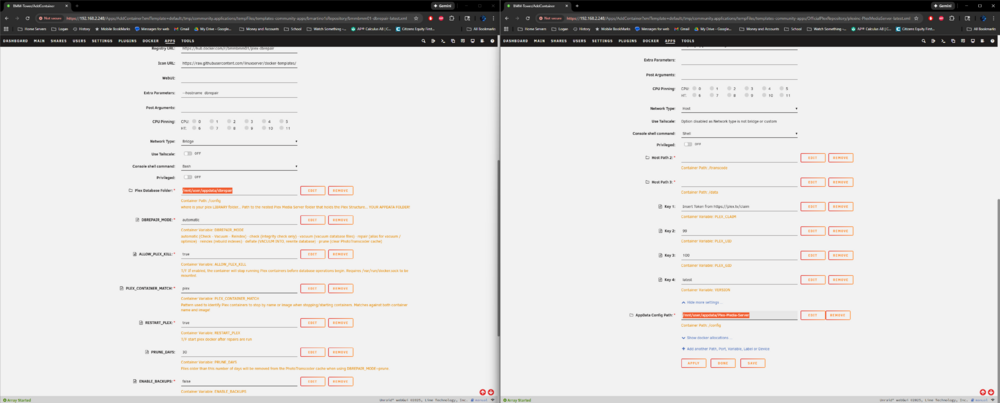This screenshot has width=1000, height=403.
Task: Expand Show docker allocations in right window
Action: click(x=706, y=338)
